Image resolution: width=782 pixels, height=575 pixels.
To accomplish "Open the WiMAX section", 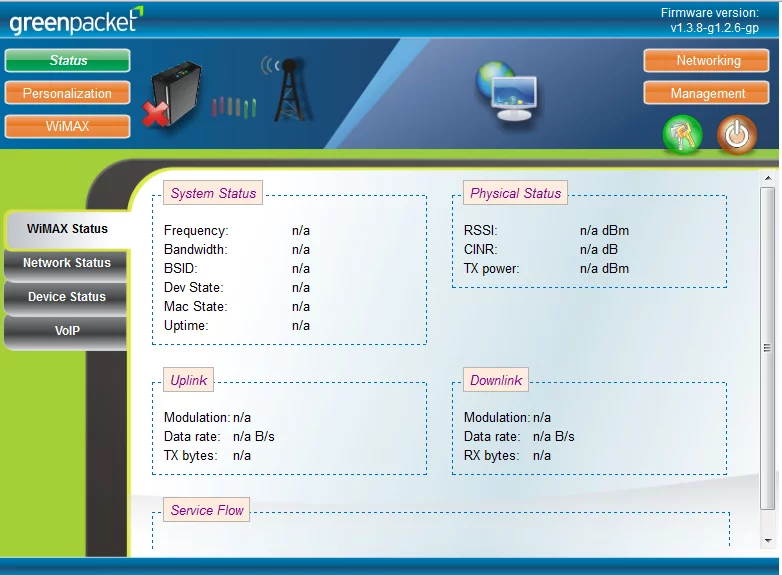I will tap(68, 126).
